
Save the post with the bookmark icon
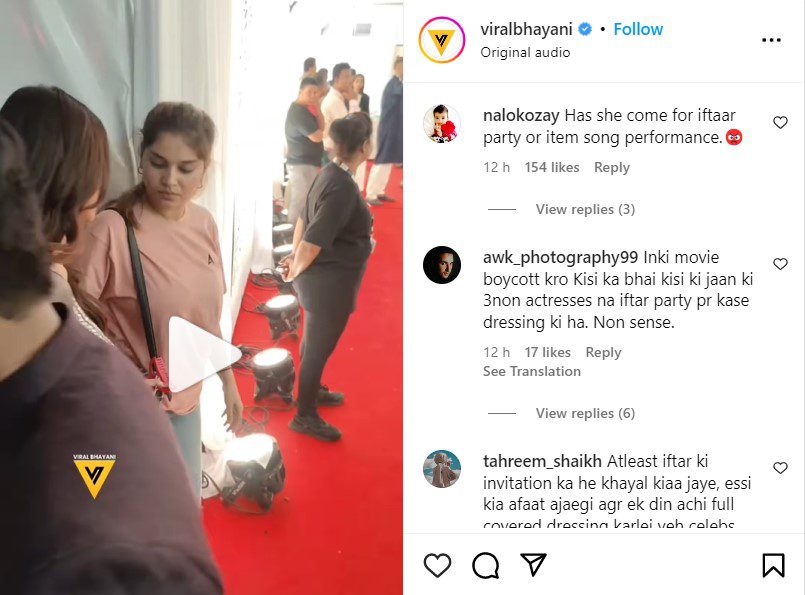coord(773,565)
